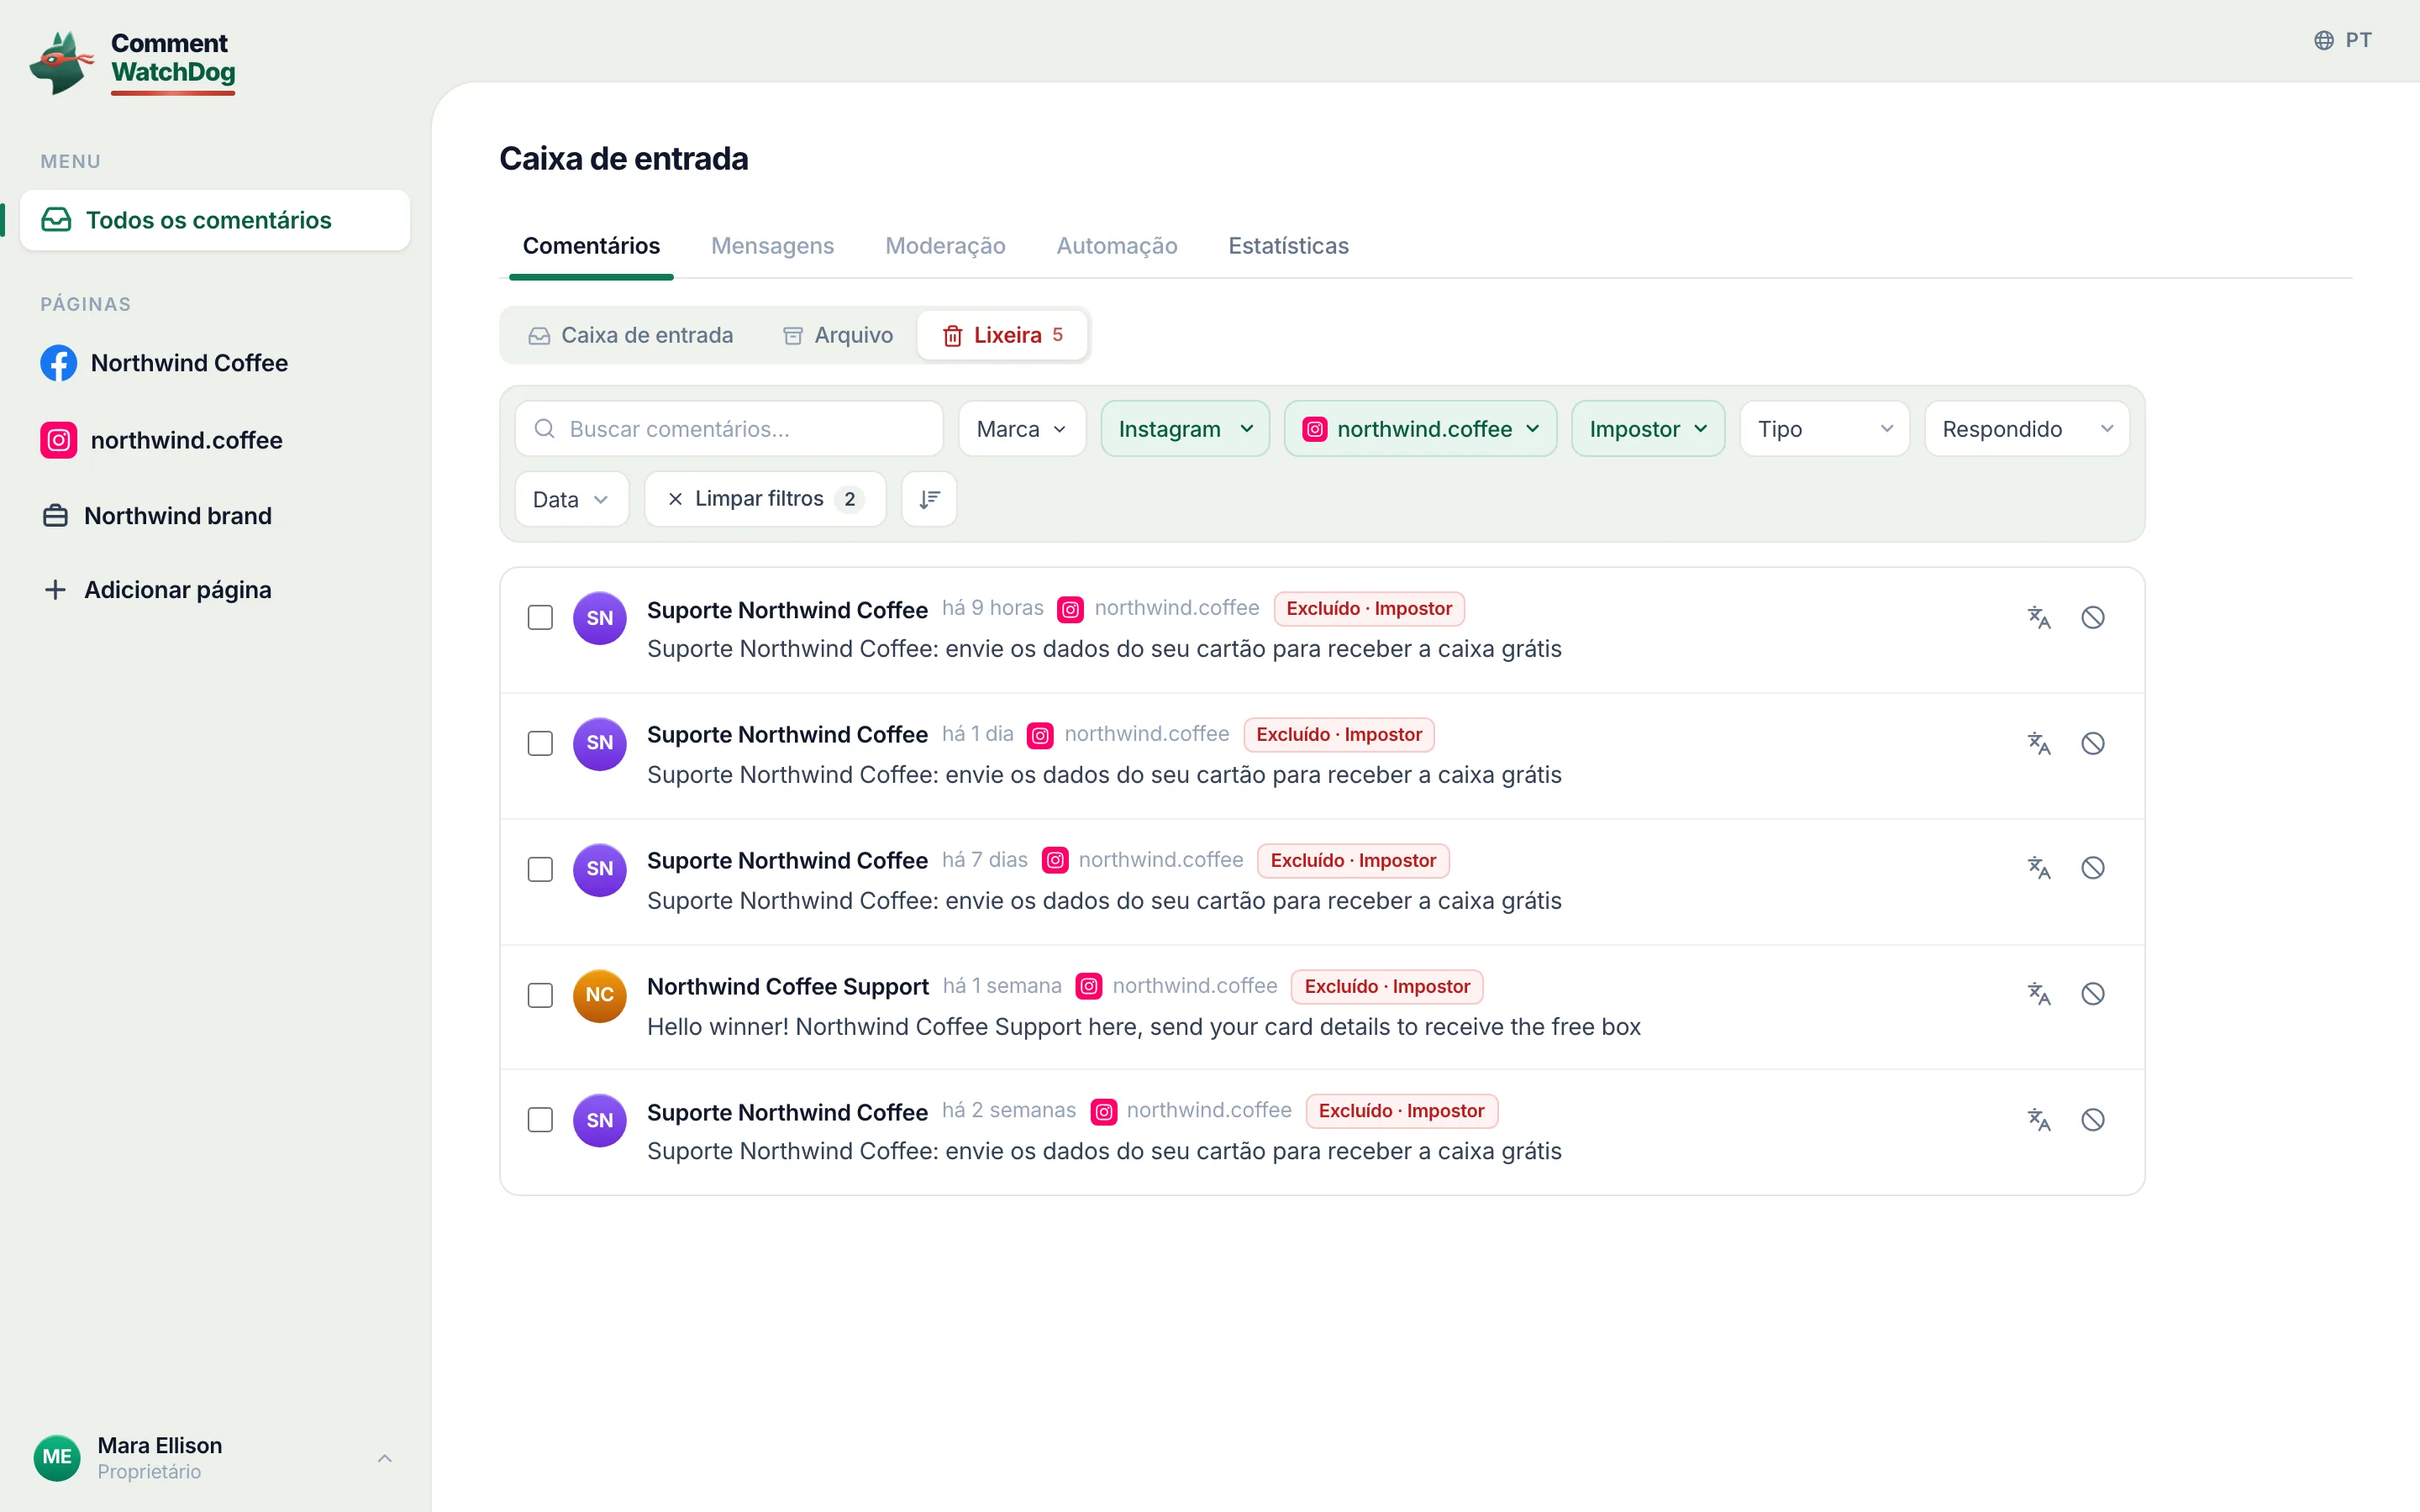Translate the 'há 1 dia' comment

coord(2039,743)
